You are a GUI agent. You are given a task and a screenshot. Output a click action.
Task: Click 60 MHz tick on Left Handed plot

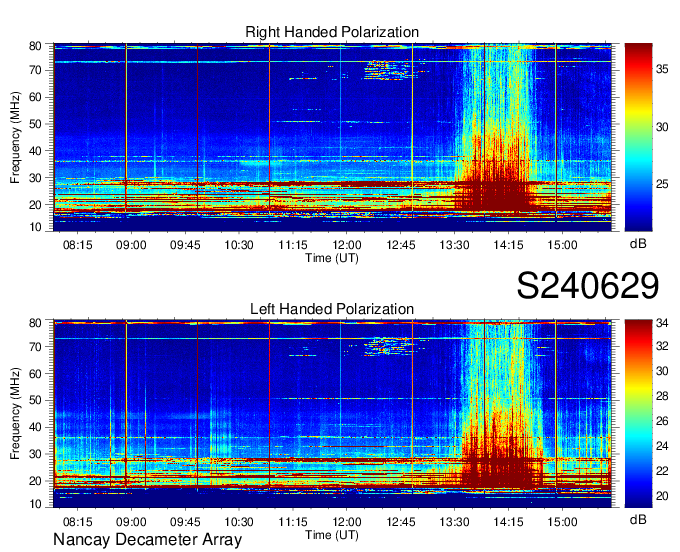(35, 373)
